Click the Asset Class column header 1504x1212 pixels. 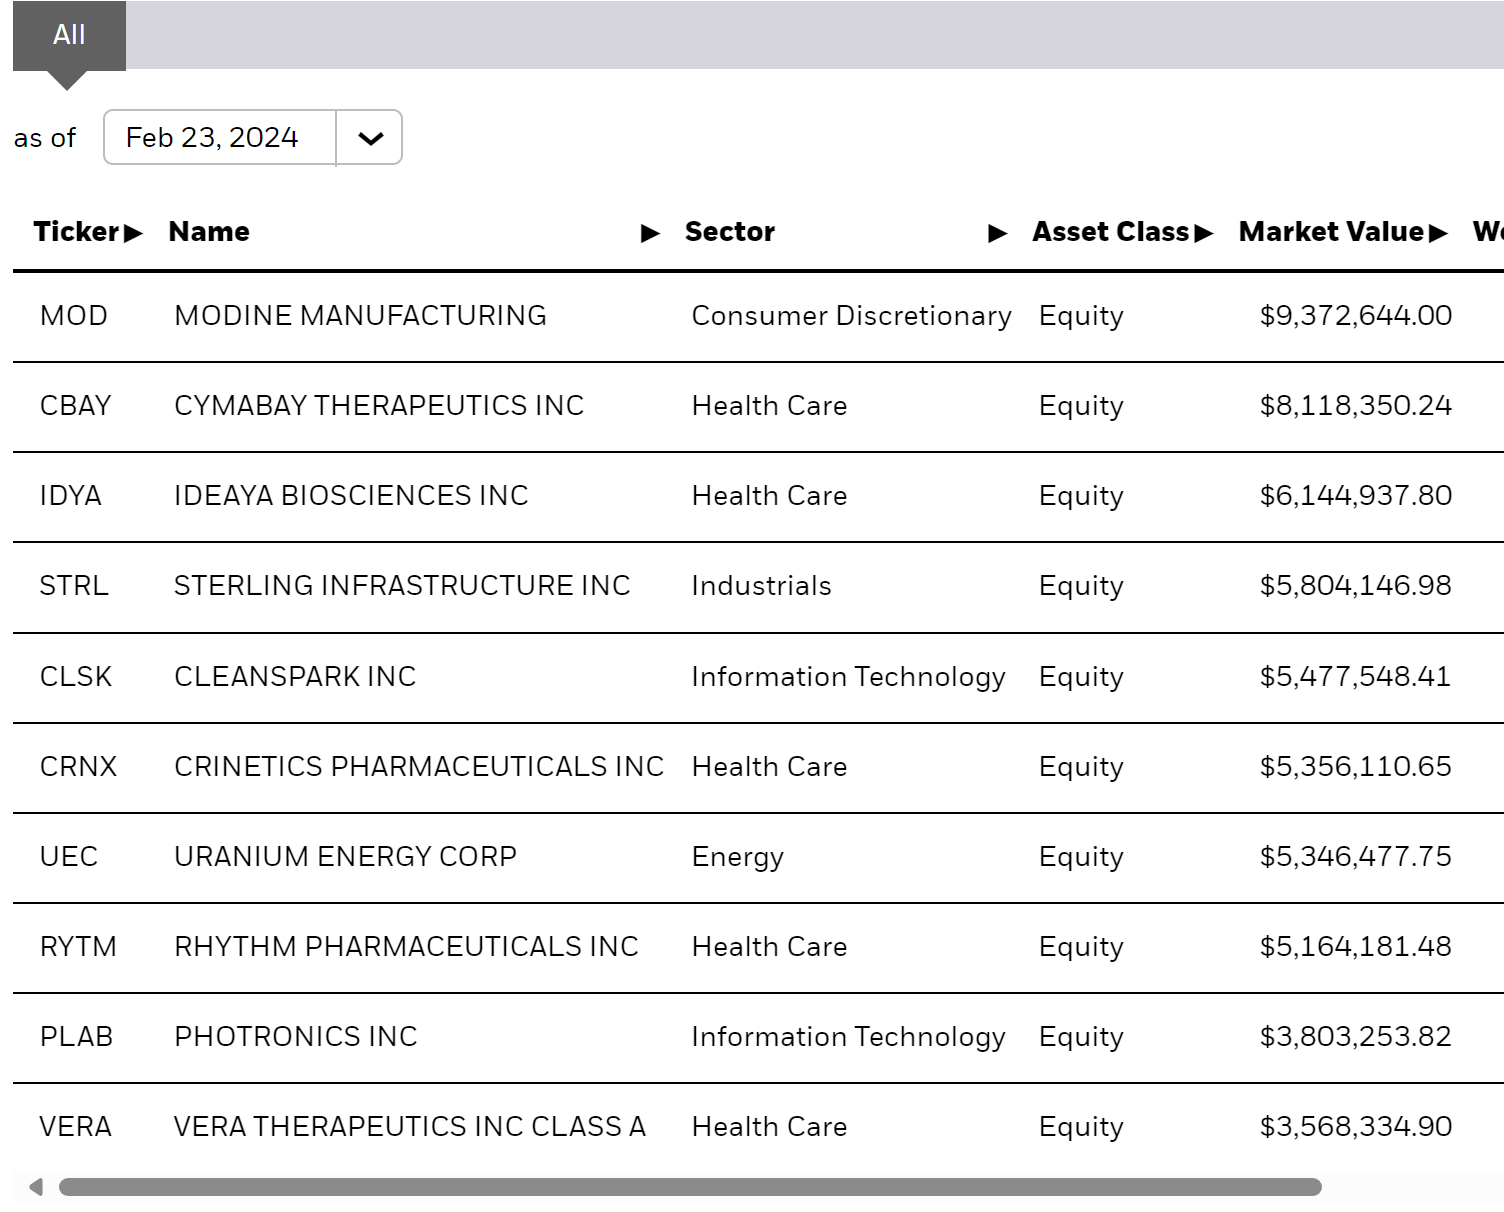coord(1111,232)
